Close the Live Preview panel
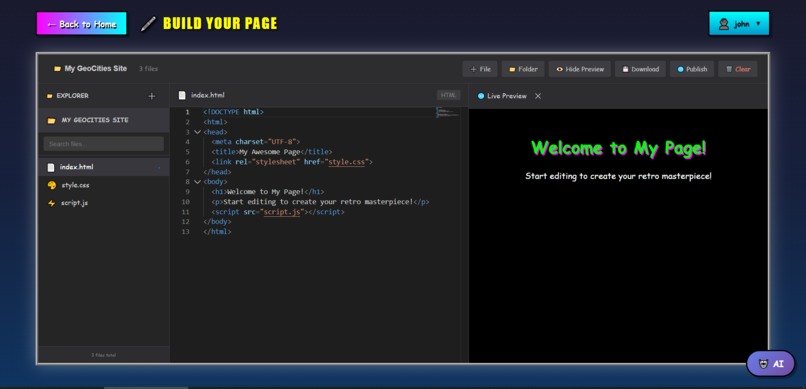 click(538, 96)
